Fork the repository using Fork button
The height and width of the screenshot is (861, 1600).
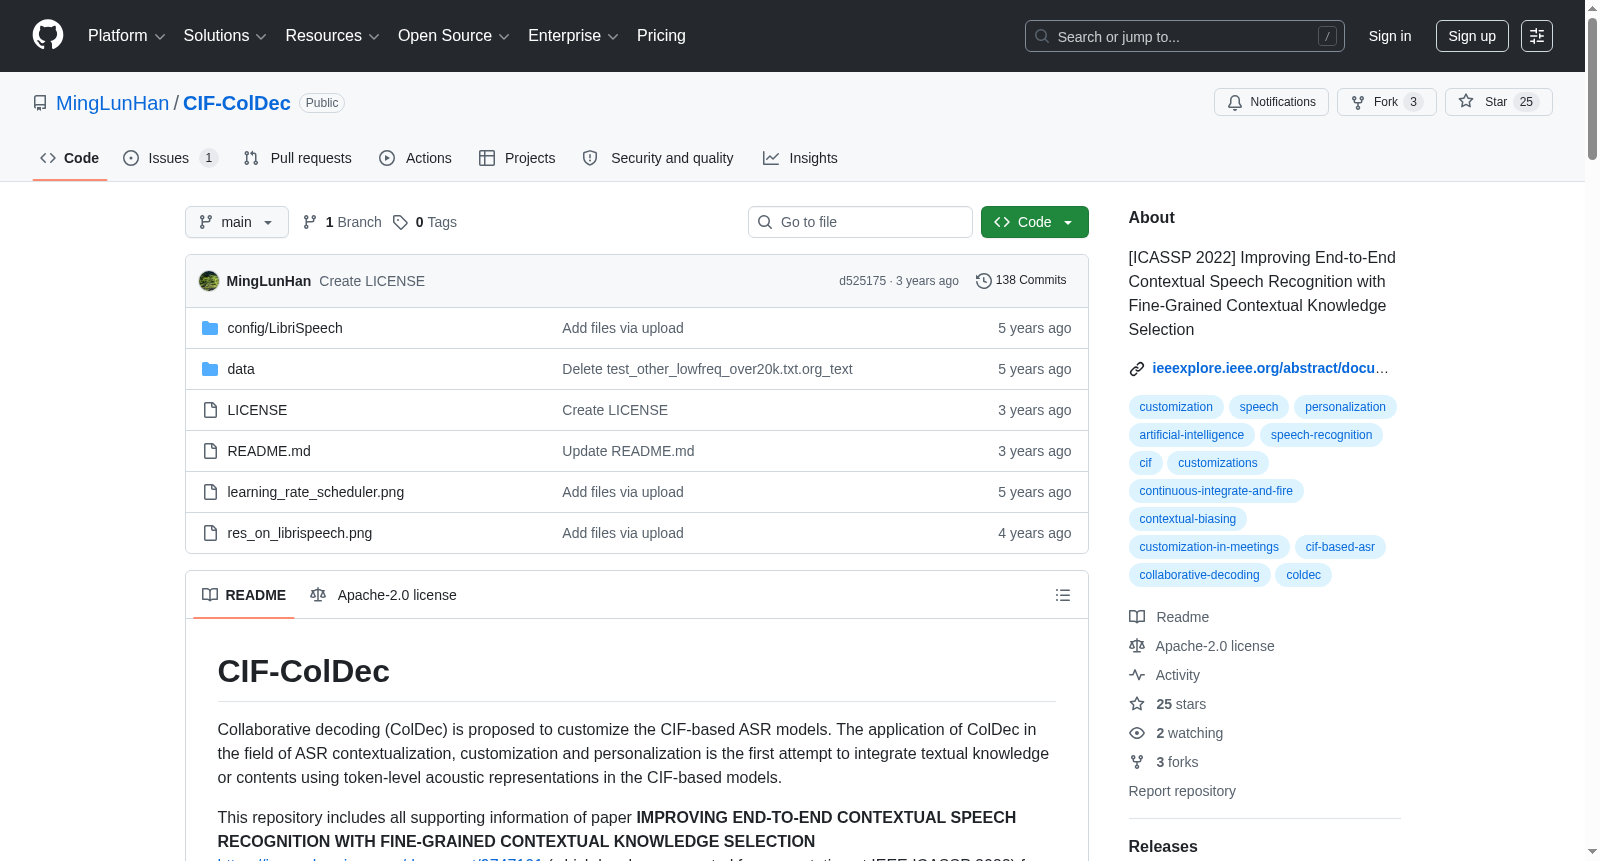pos(1387,102)
